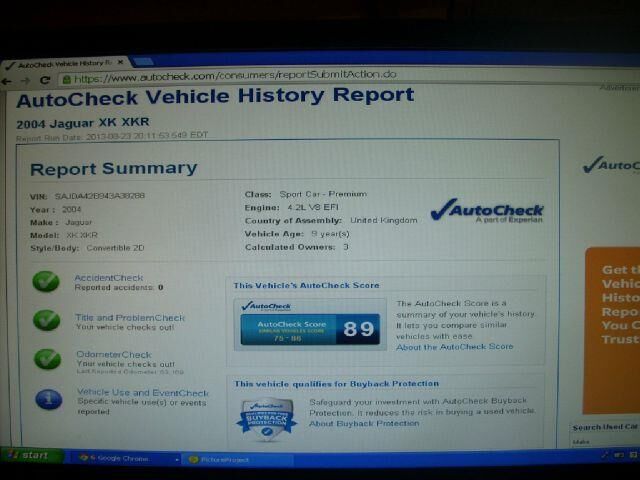Go forward with the browser forward arrow
Viewport: 640px width, 480px height.
tap(25, 81)
